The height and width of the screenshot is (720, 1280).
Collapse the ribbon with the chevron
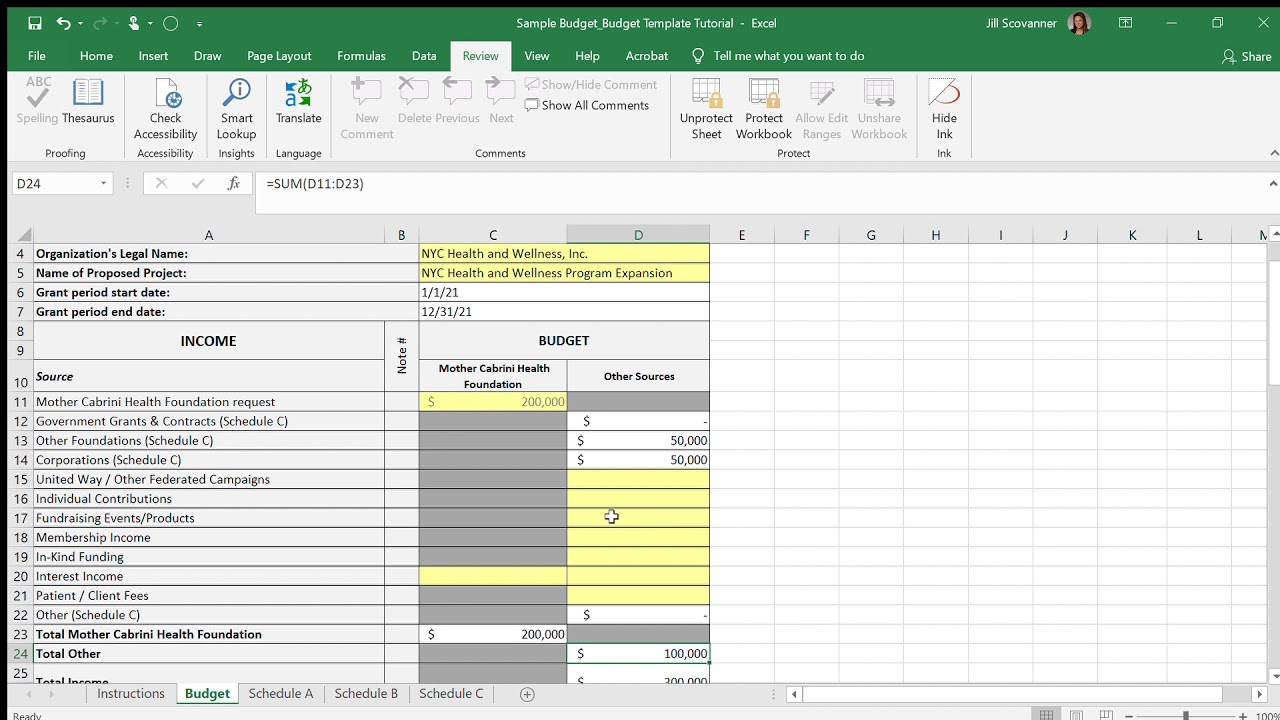pyautogui.click(x=1274, y=153)
